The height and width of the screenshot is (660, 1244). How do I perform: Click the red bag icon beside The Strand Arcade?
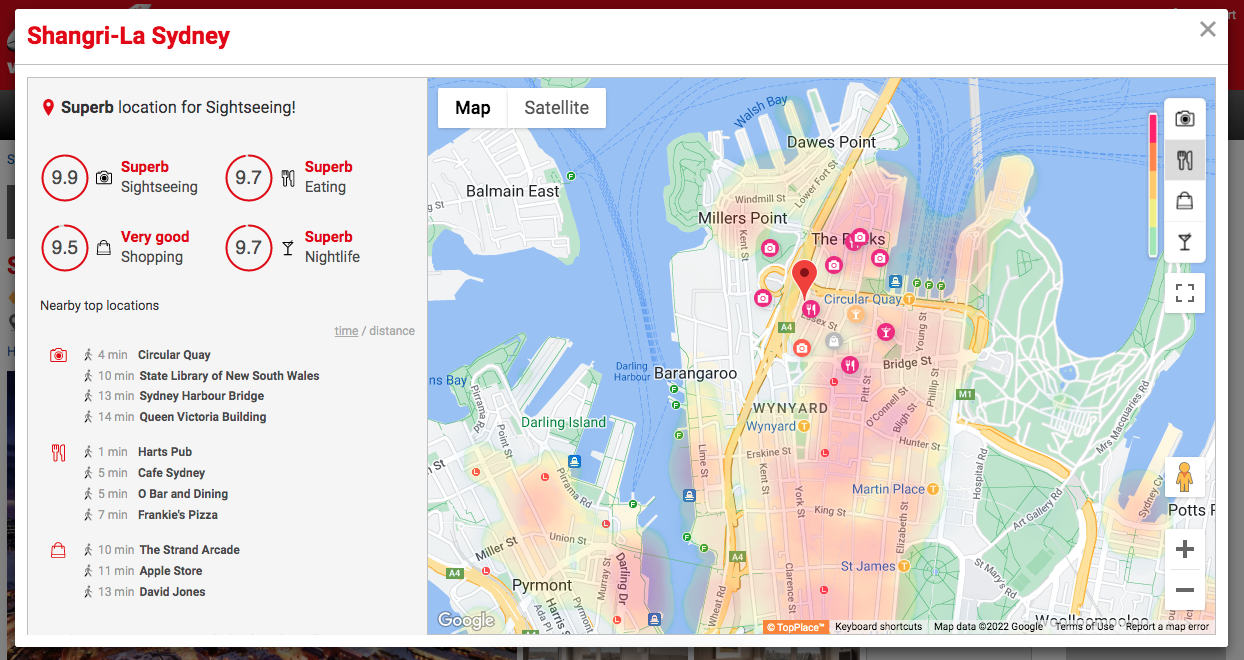point(58,550)
